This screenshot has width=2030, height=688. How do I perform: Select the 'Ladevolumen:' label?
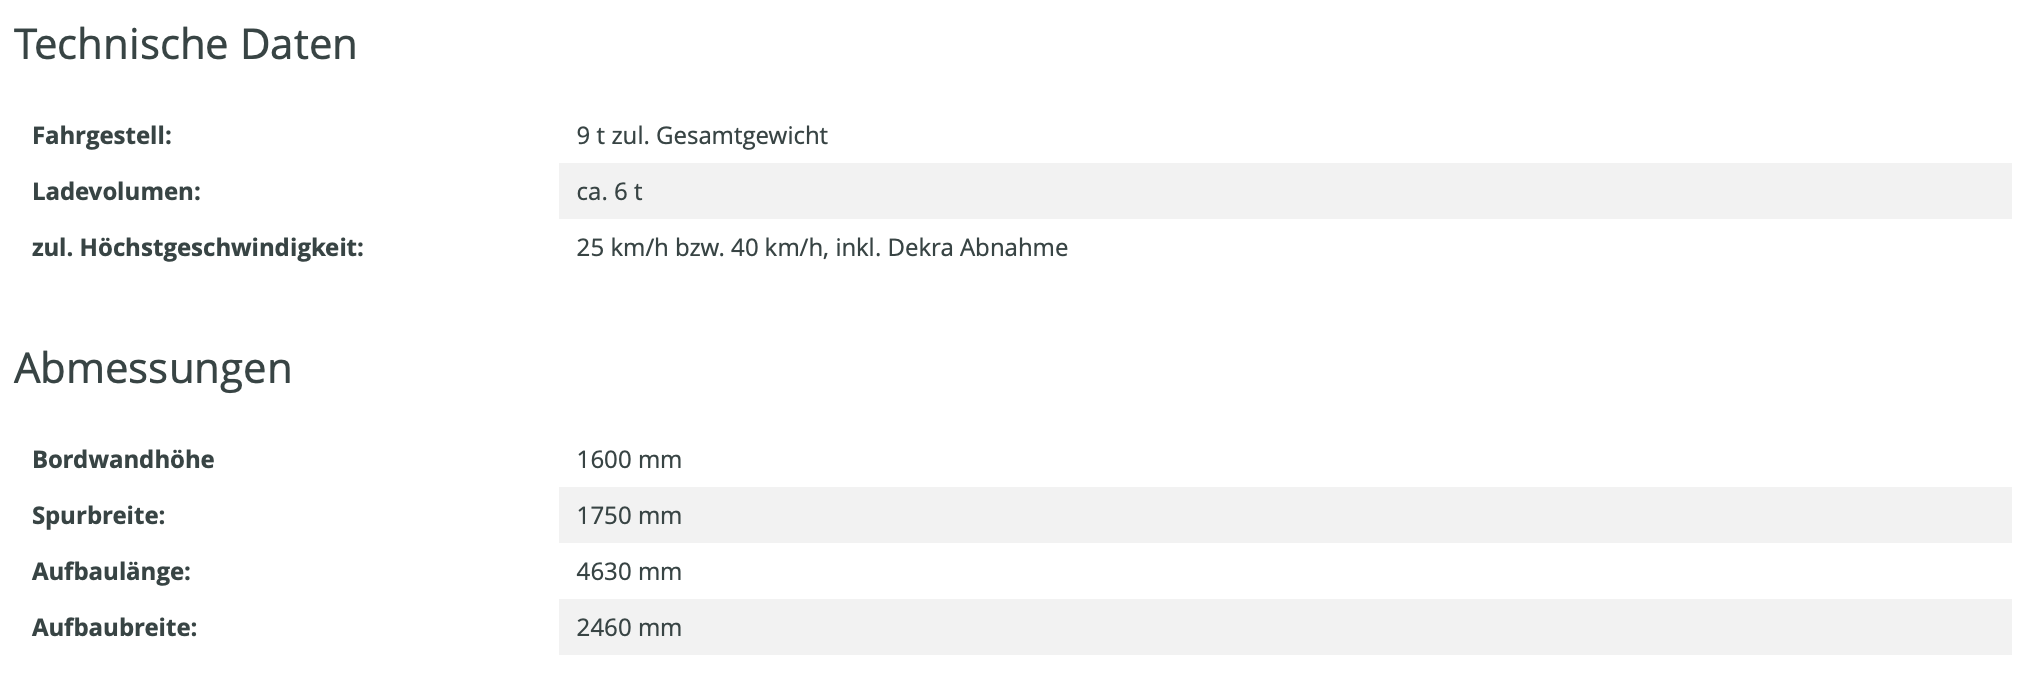[116, 192]
